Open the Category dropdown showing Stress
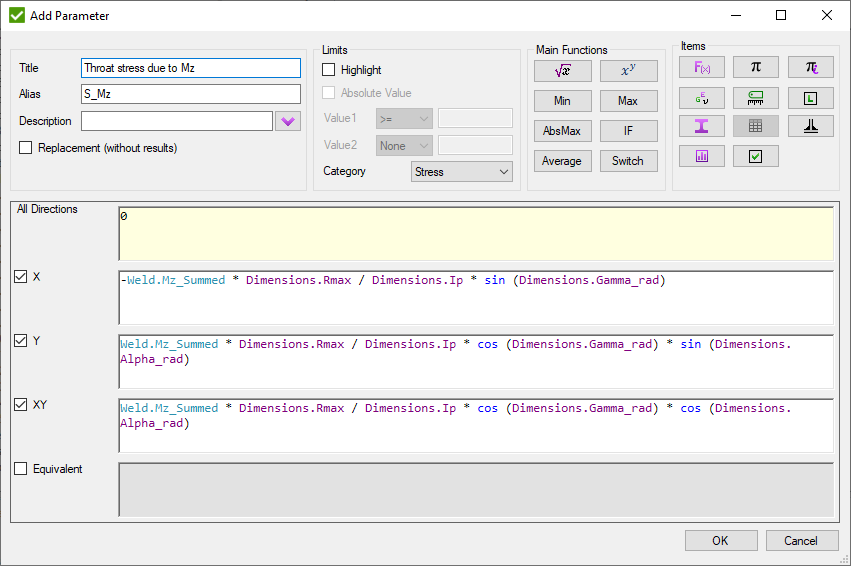 [x=461, y=172]
